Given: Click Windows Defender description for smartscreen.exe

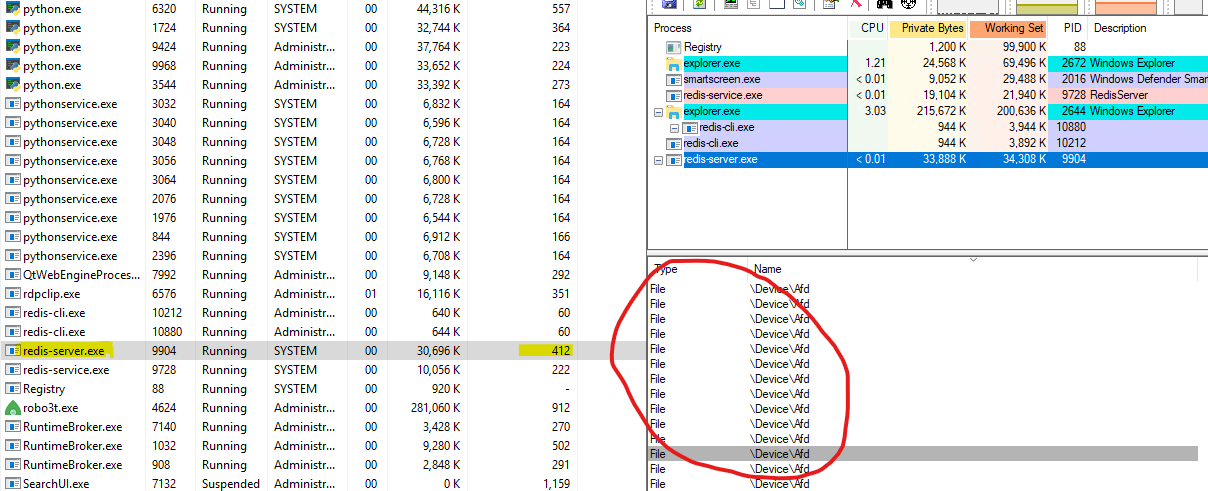Looking at the screenshot, I should coord(1148,79).
